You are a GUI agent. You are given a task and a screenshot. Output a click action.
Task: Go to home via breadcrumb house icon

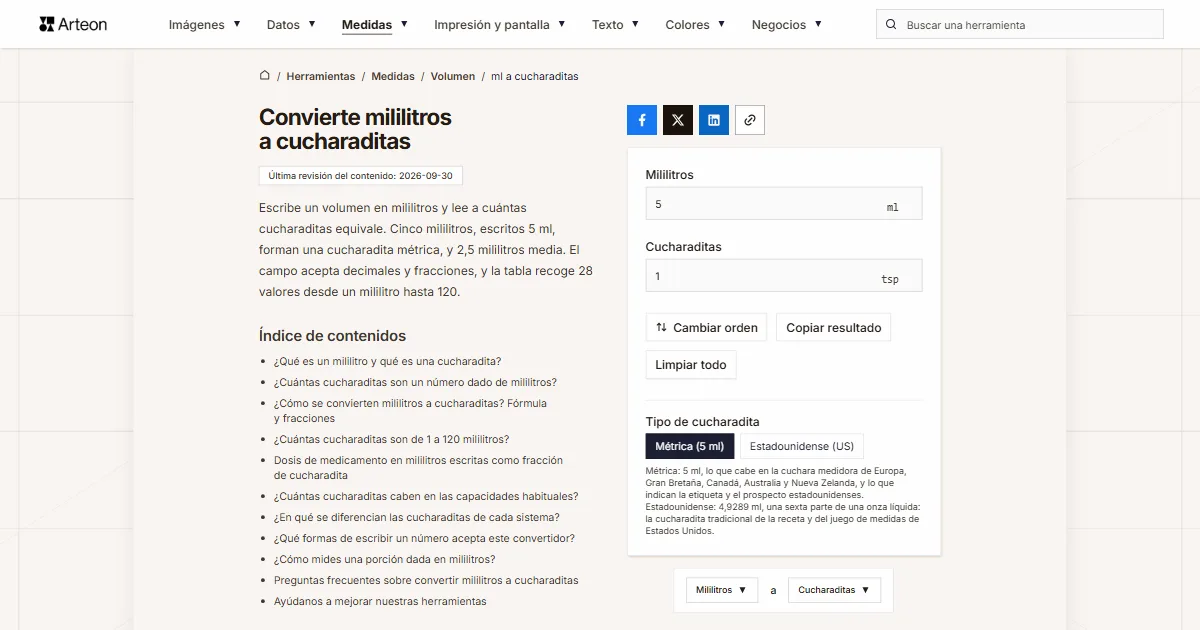pyautogui.click(x=265, y=76)
